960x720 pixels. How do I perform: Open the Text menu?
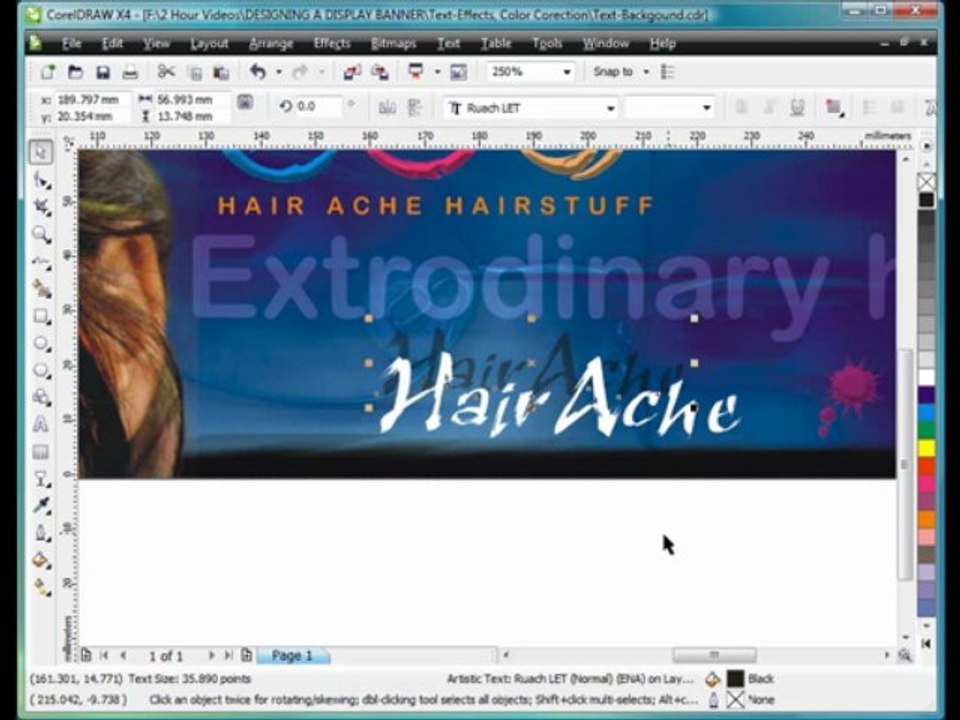coord(449,43)
